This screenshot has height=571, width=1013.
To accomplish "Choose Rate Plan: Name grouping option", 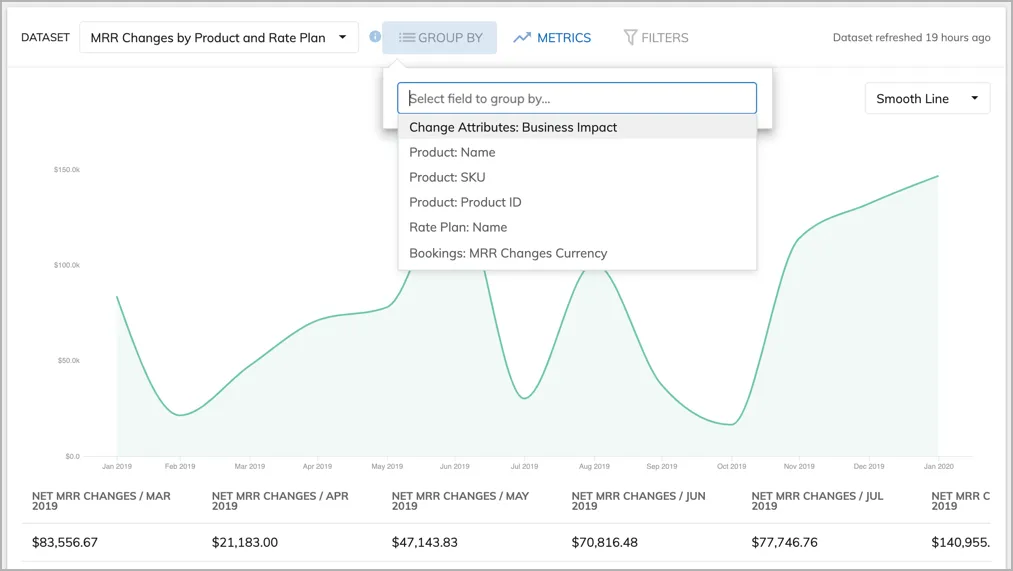I will [x=577, y=227].
